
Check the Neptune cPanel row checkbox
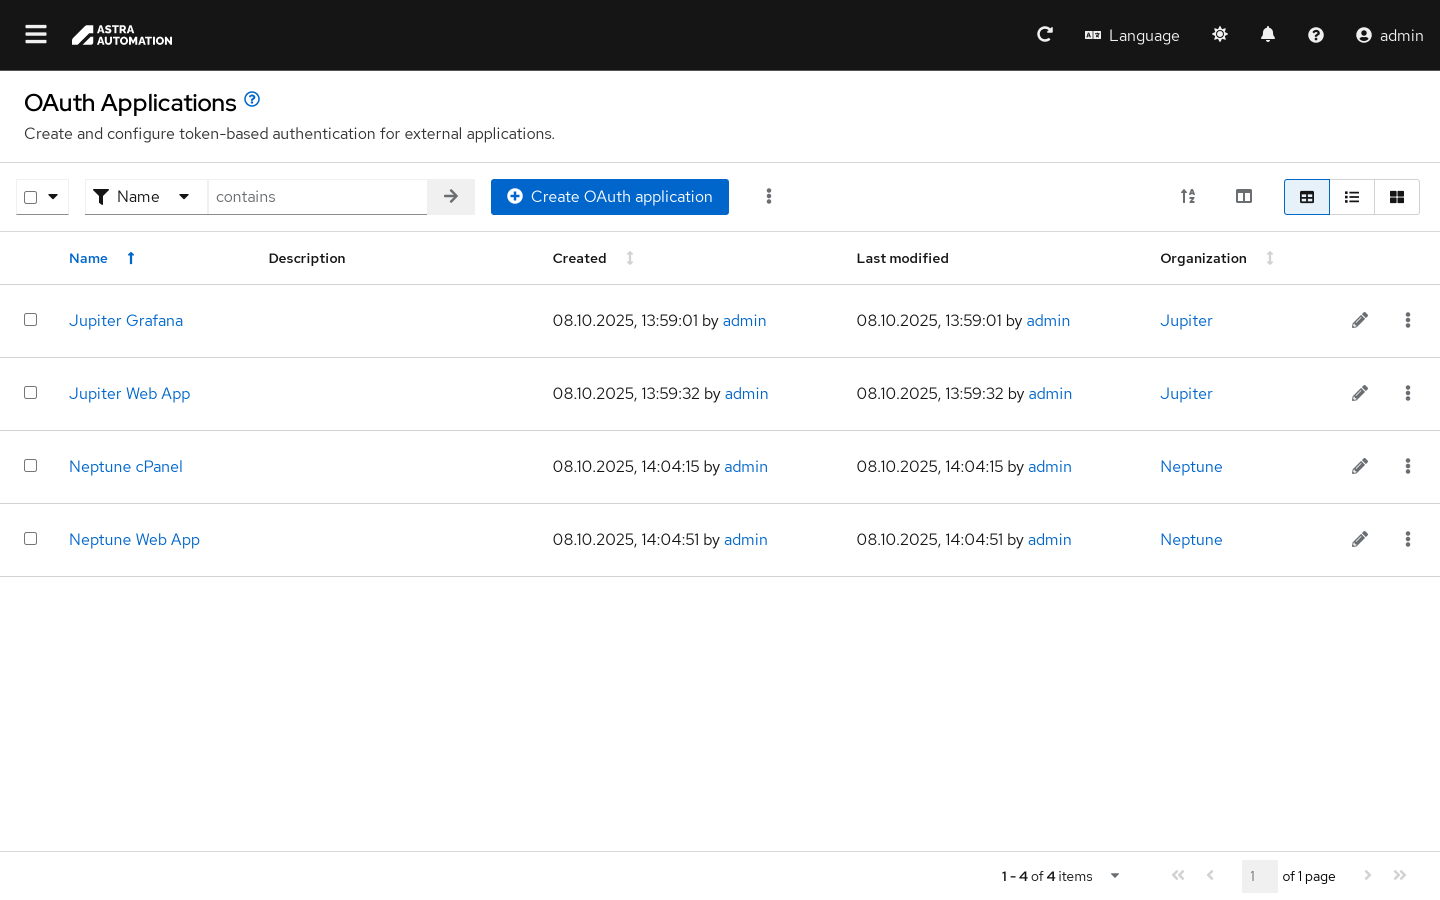click(x=31, y=466)
